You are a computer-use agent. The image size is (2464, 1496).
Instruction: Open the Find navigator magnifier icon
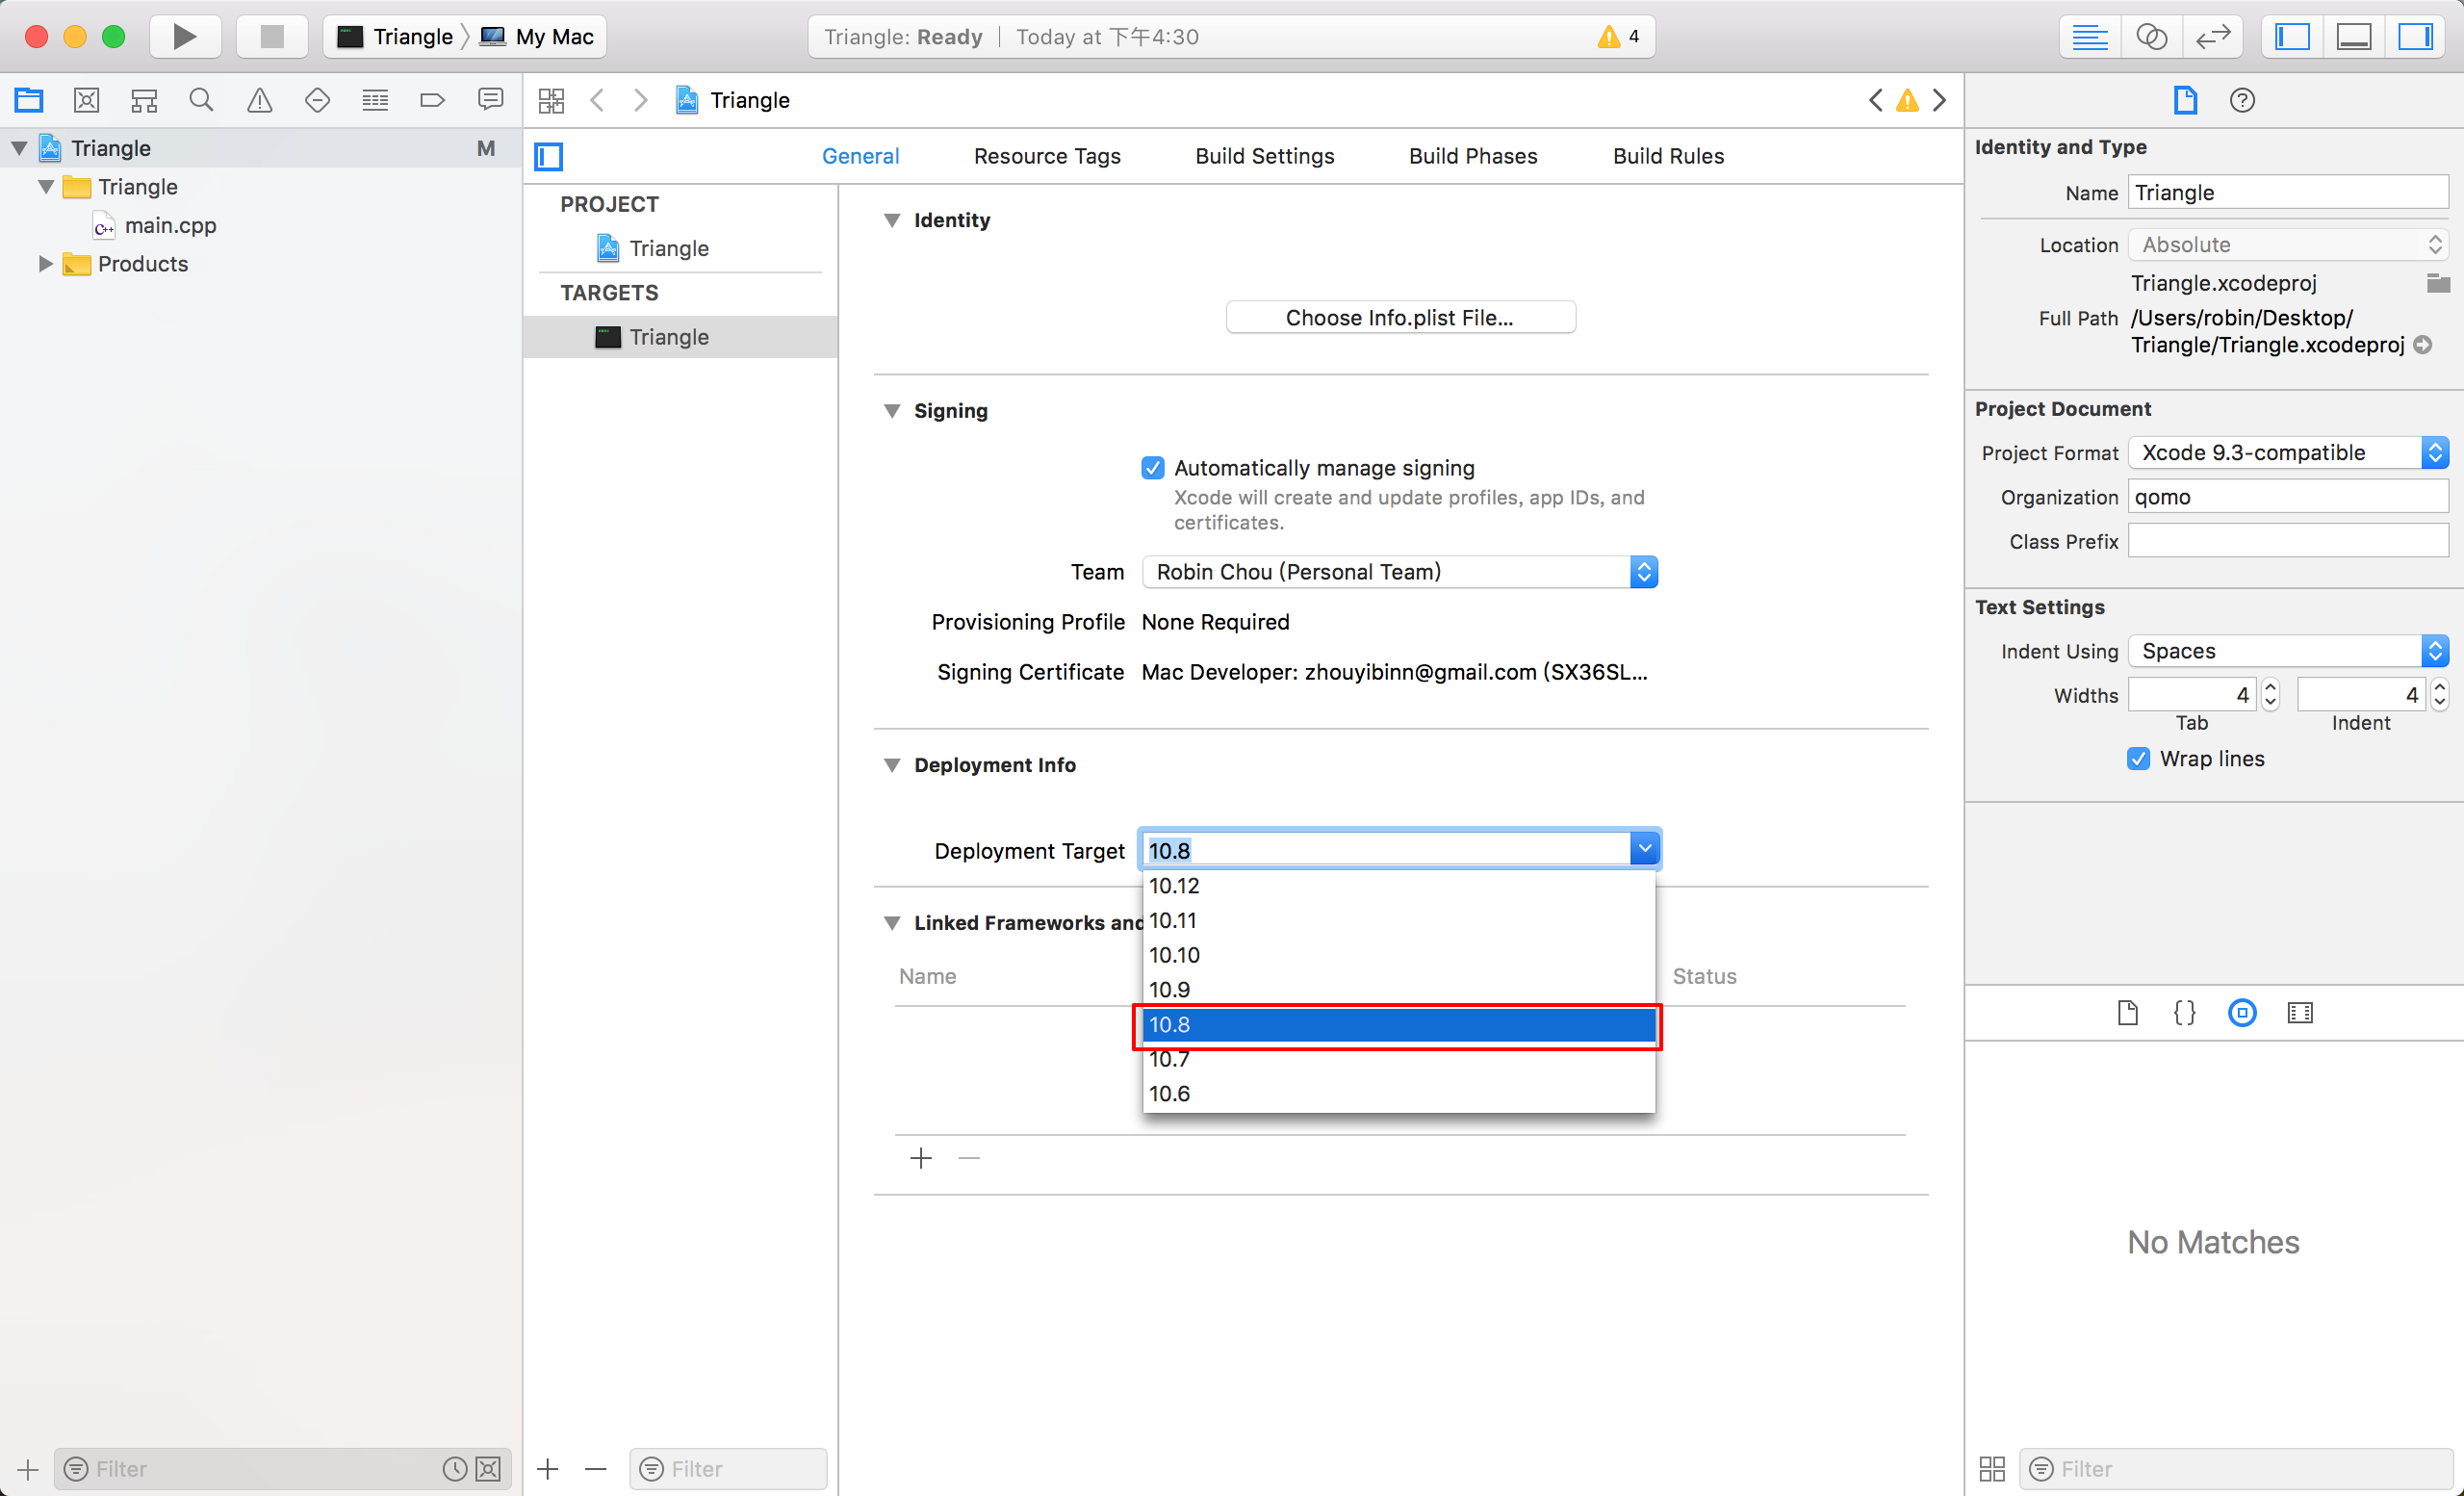pyautogui.click(x=201, y=100)
